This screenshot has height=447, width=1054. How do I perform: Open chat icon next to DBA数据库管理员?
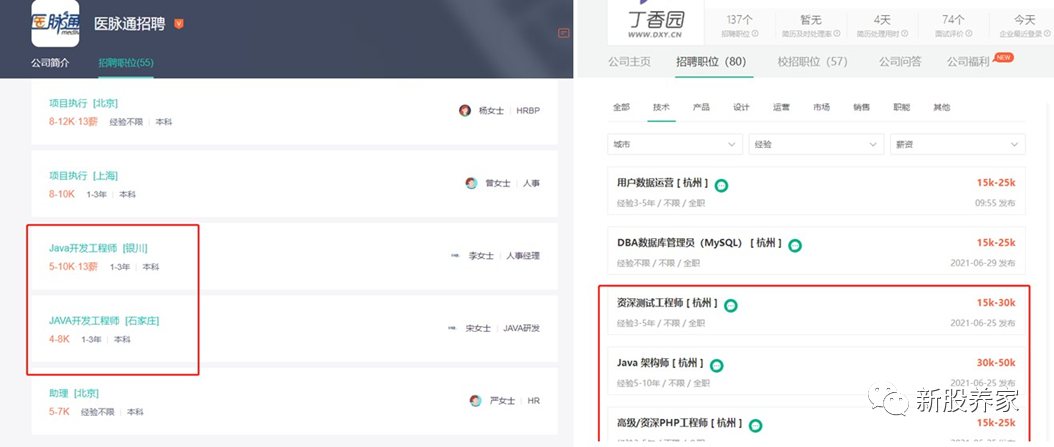[795, 245]
